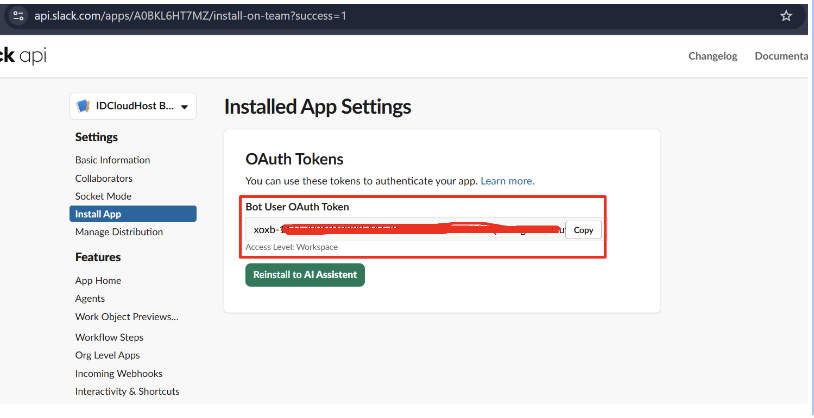
Task: Open the Agents feature page
Action: point(90,299)
